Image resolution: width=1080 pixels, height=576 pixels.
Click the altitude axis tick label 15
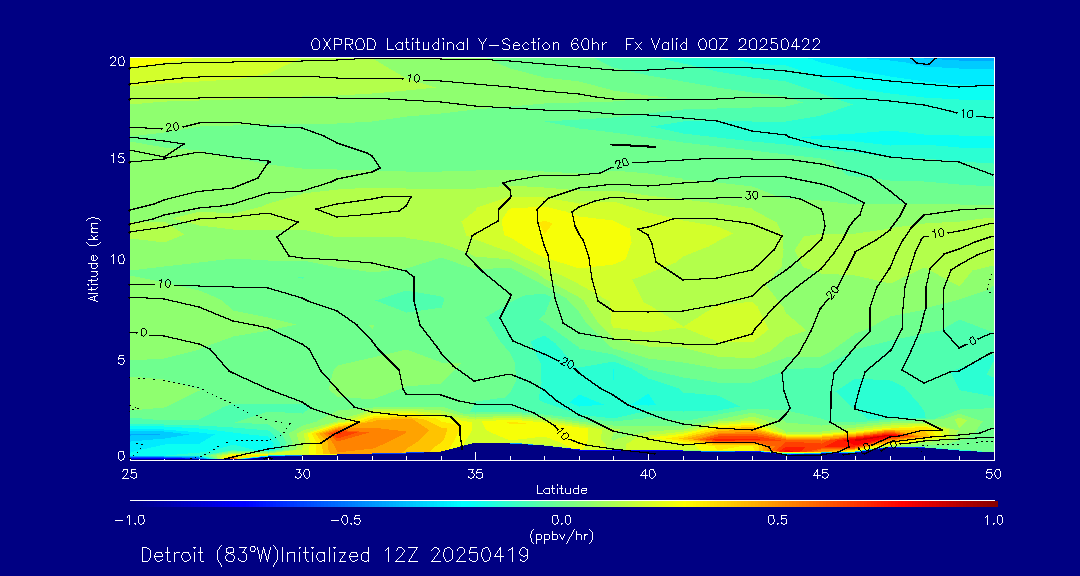(x=117, y=159)
